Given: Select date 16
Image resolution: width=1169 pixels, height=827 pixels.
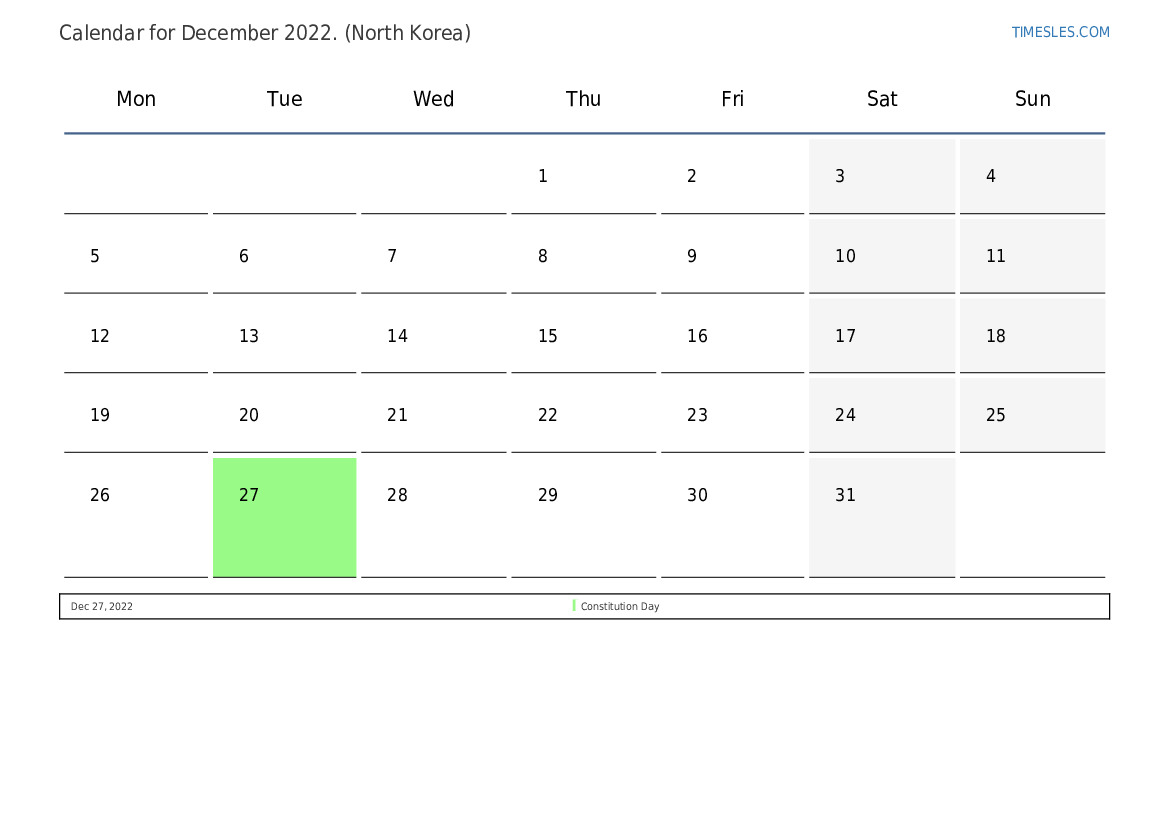Looking at the screenshot, I should tap(732, 336).
